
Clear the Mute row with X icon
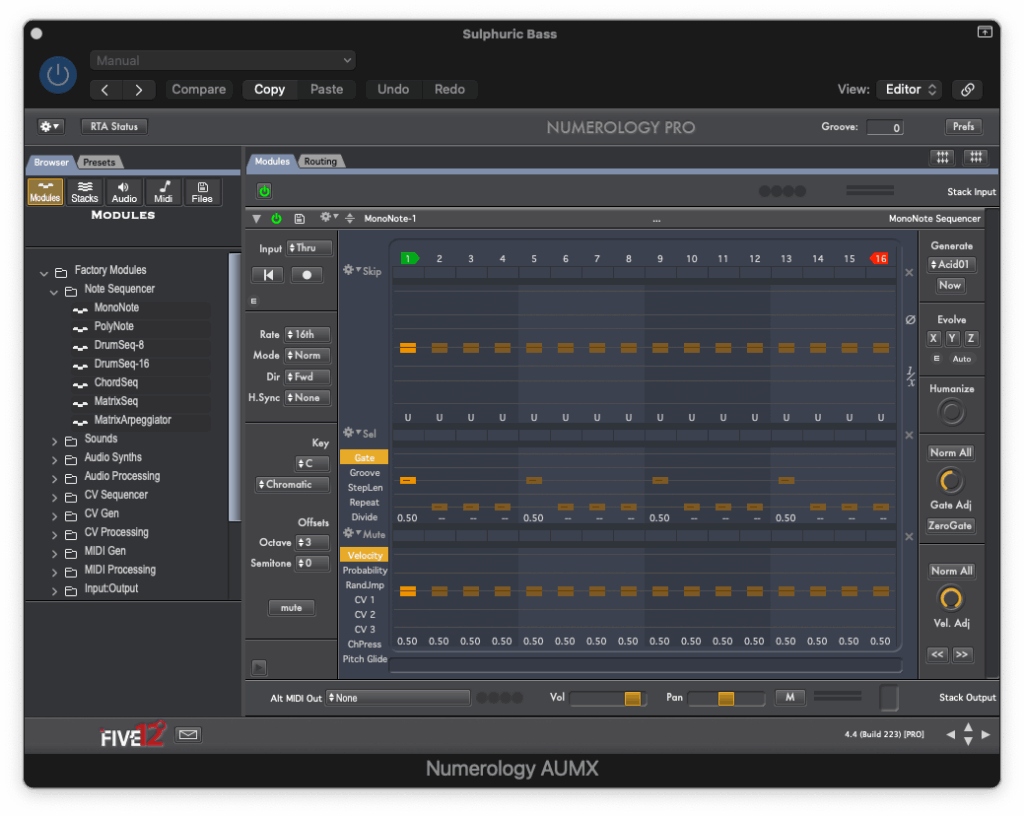pos(908,537)
